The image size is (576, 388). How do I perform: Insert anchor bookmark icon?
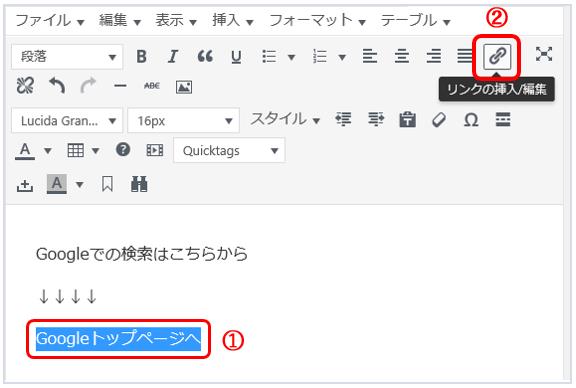107,184
